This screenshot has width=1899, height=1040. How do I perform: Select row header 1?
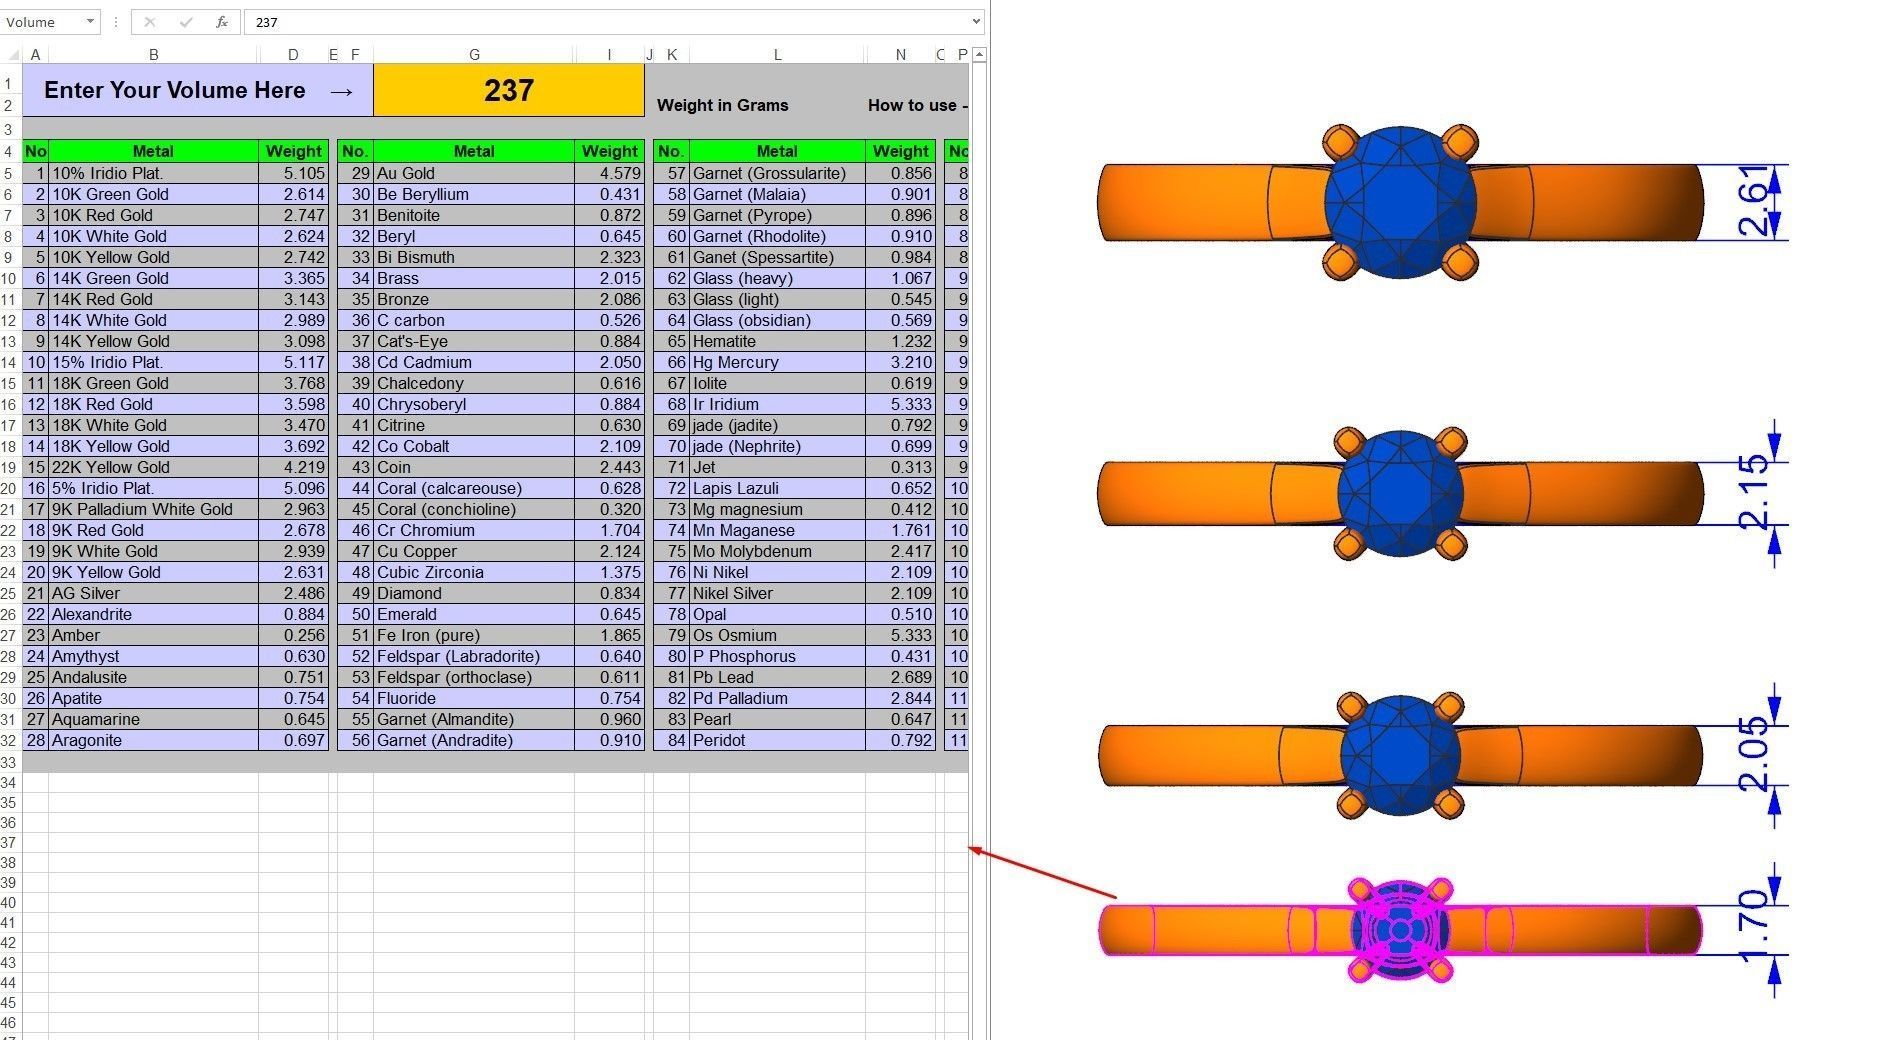click(x=9, y=84)
